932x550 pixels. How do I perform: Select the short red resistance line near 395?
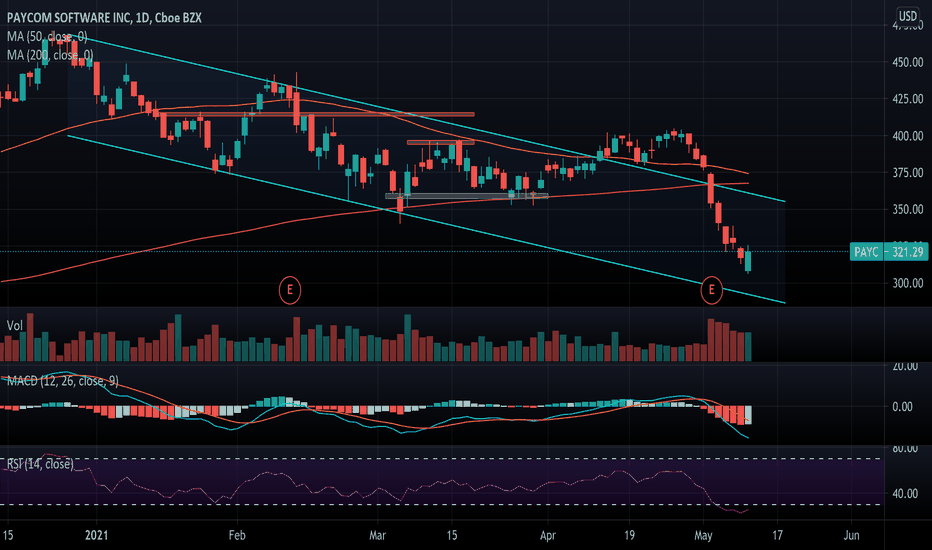click(440, 142)
